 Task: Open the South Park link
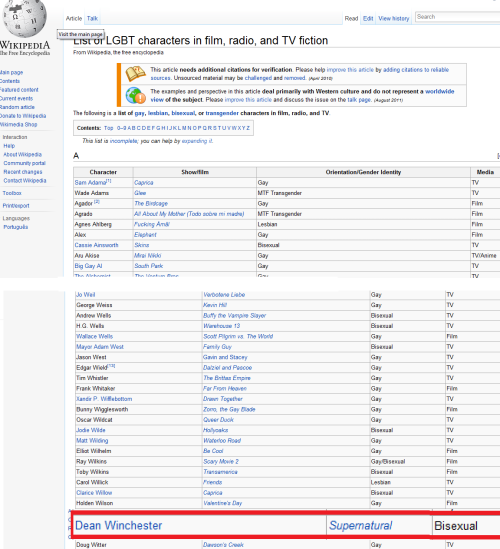click(148, 266)
